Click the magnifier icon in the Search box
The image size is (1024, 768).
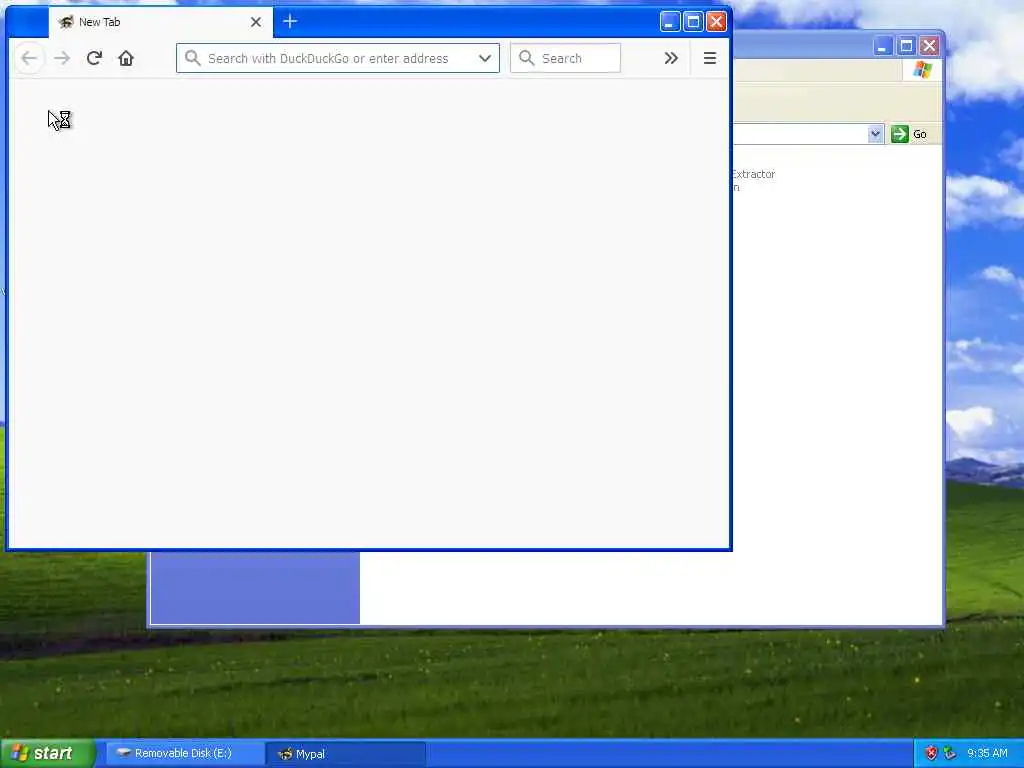(x=526, y=58)
